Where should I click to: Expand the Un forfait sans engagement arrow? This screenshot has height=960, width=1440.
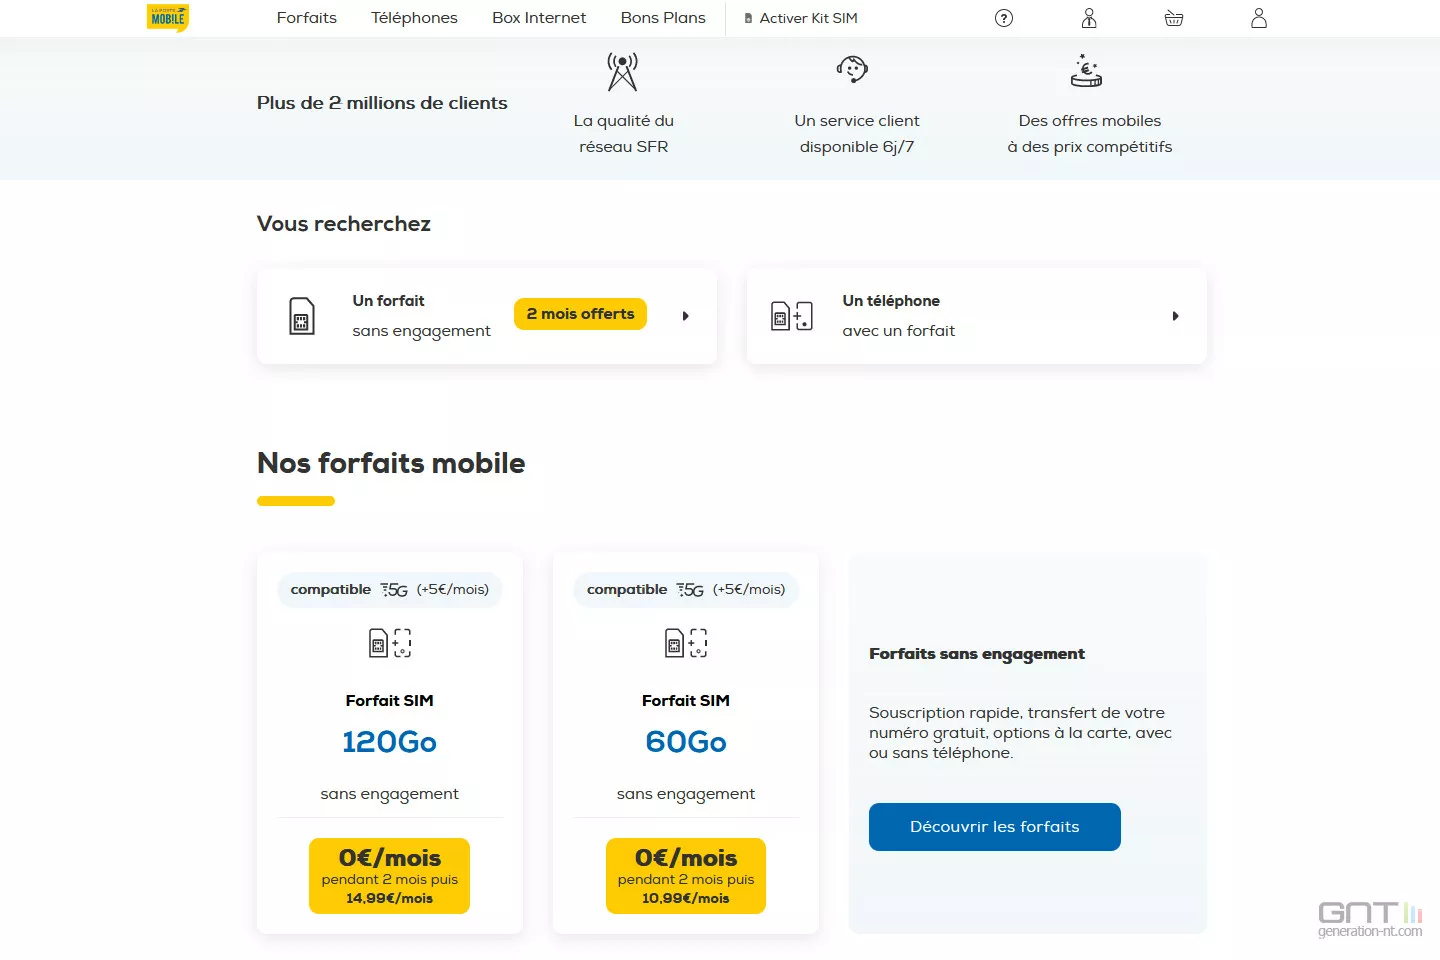686,316
